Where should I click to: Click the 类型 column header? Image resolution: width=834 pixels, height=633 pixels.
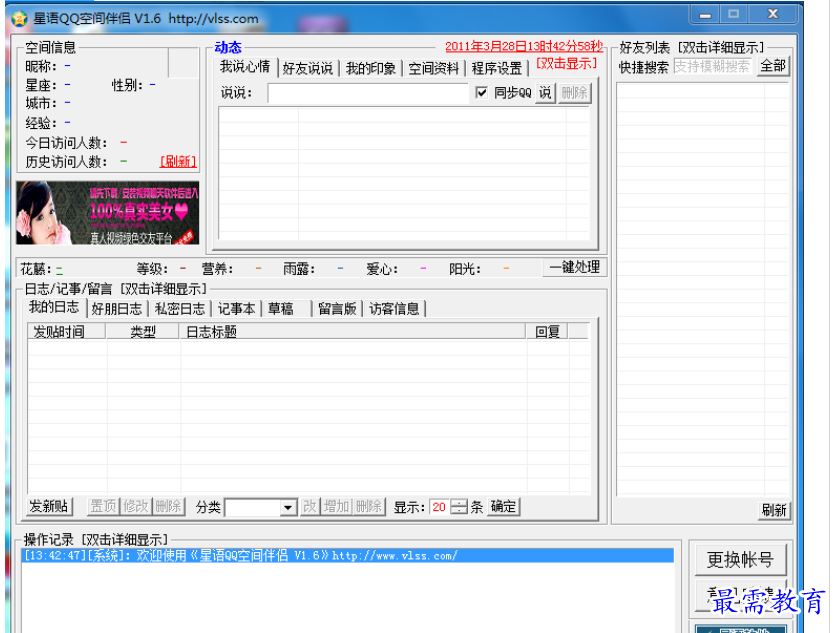143,332
